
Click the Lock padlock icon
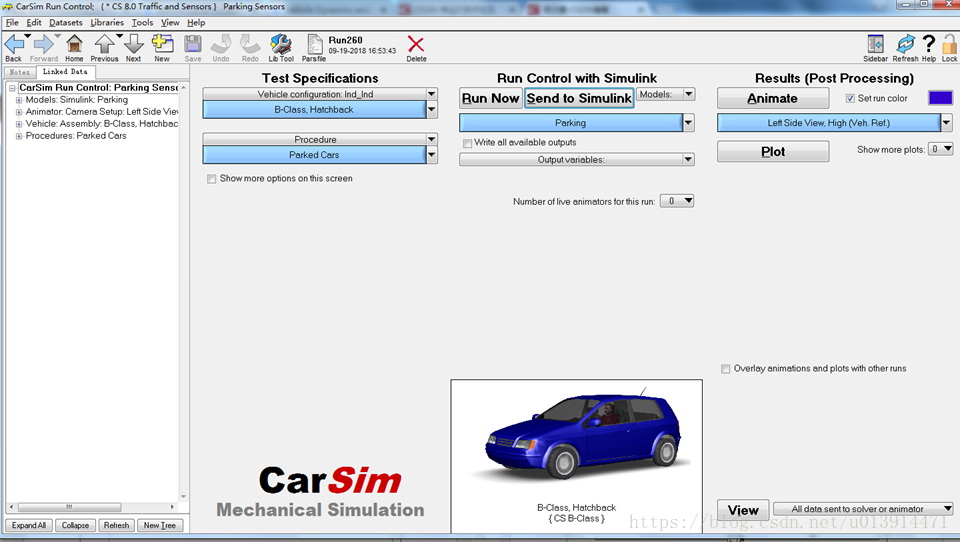[x=950, y=45]
